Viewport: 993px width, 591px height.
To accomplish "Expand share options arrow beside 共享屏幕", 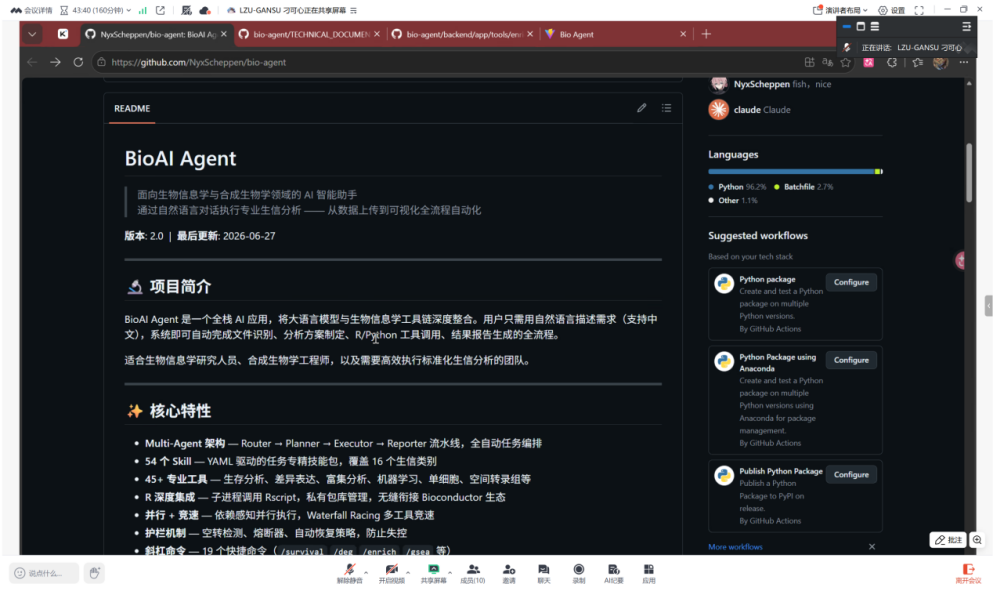I will [x=450, y=572].
